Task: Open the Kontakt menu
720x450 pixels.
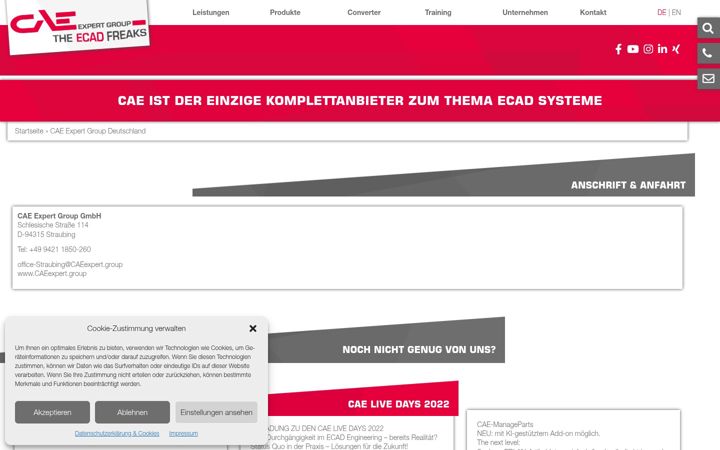Action: (593, 12)
